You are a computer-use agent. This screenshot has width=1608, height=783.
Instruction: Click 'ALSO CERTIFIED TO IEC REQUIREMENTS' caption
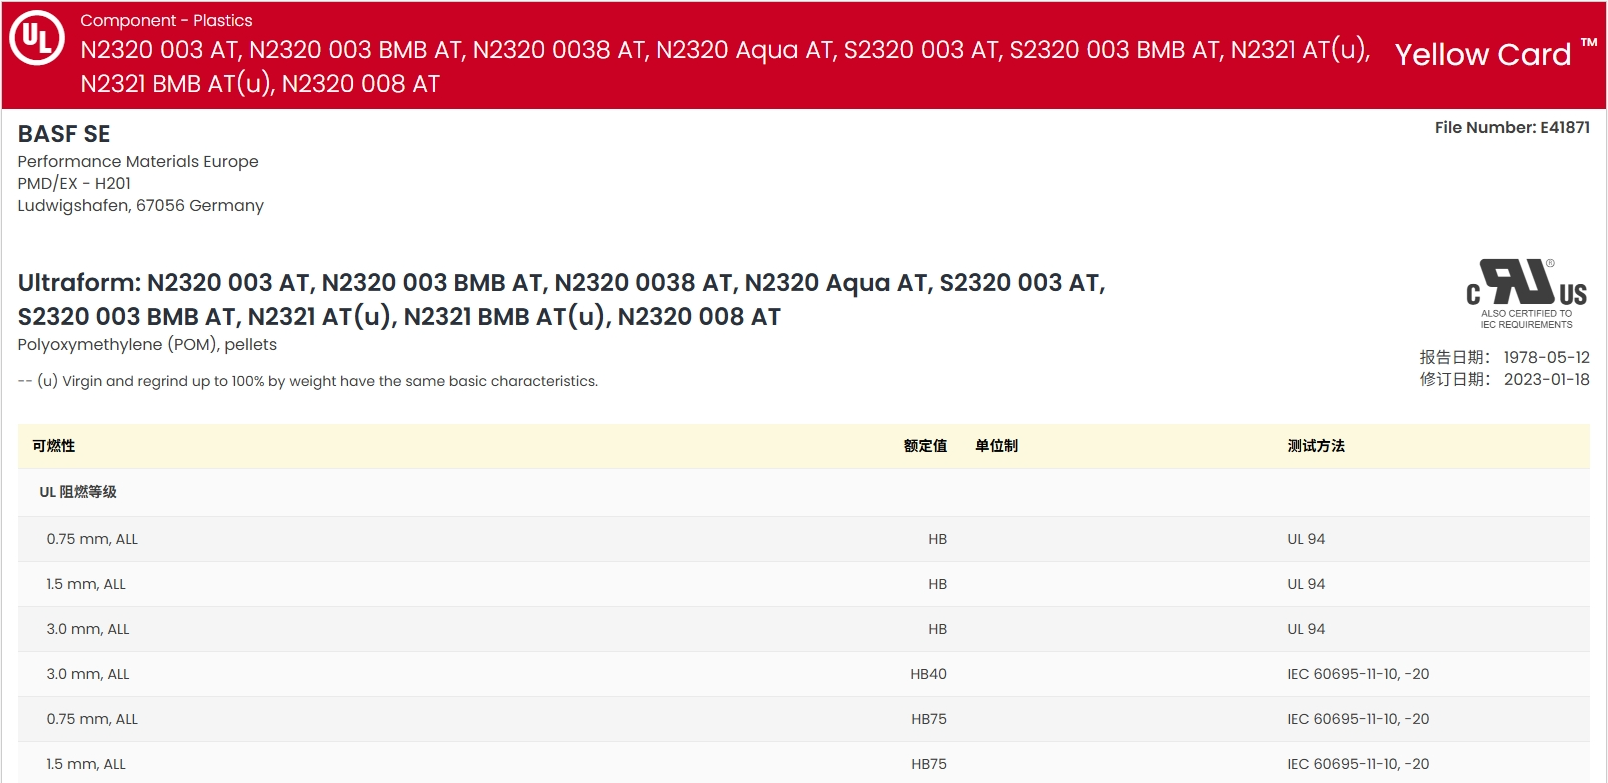pyautogui.click(x=1526, y=319)
